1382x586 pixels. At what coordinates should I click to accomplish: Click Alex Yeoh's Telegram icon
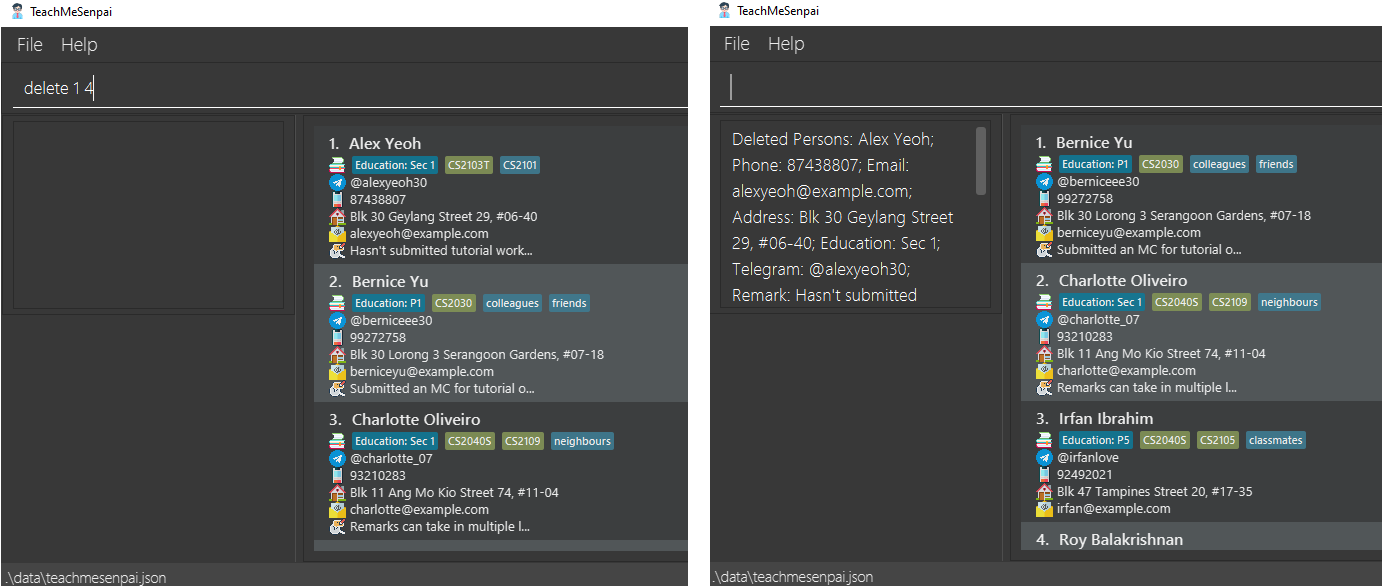click(x=337, y=183)
